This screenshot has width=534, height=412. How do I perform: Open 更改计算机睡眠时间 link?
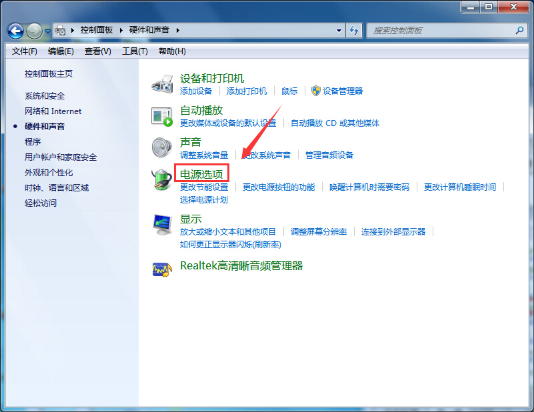pos(460,187)
